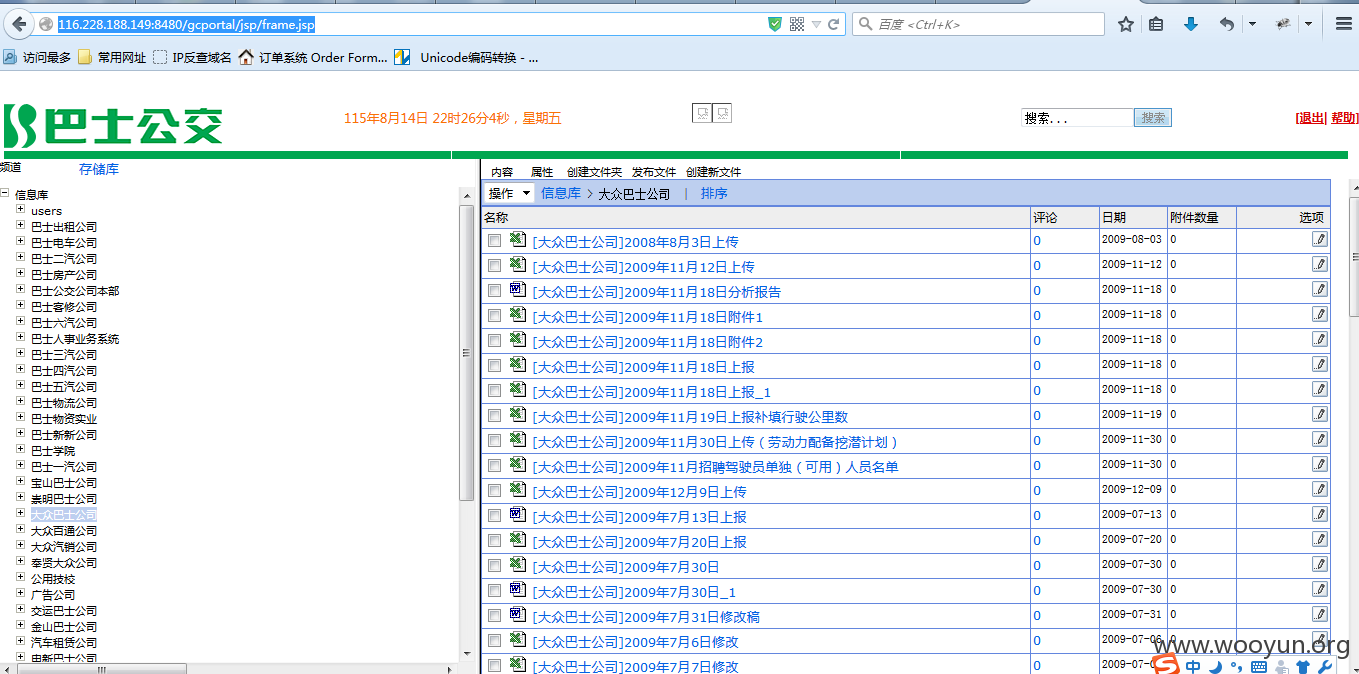Click the Word icon of 2009年7月31日修改稿

517,615
